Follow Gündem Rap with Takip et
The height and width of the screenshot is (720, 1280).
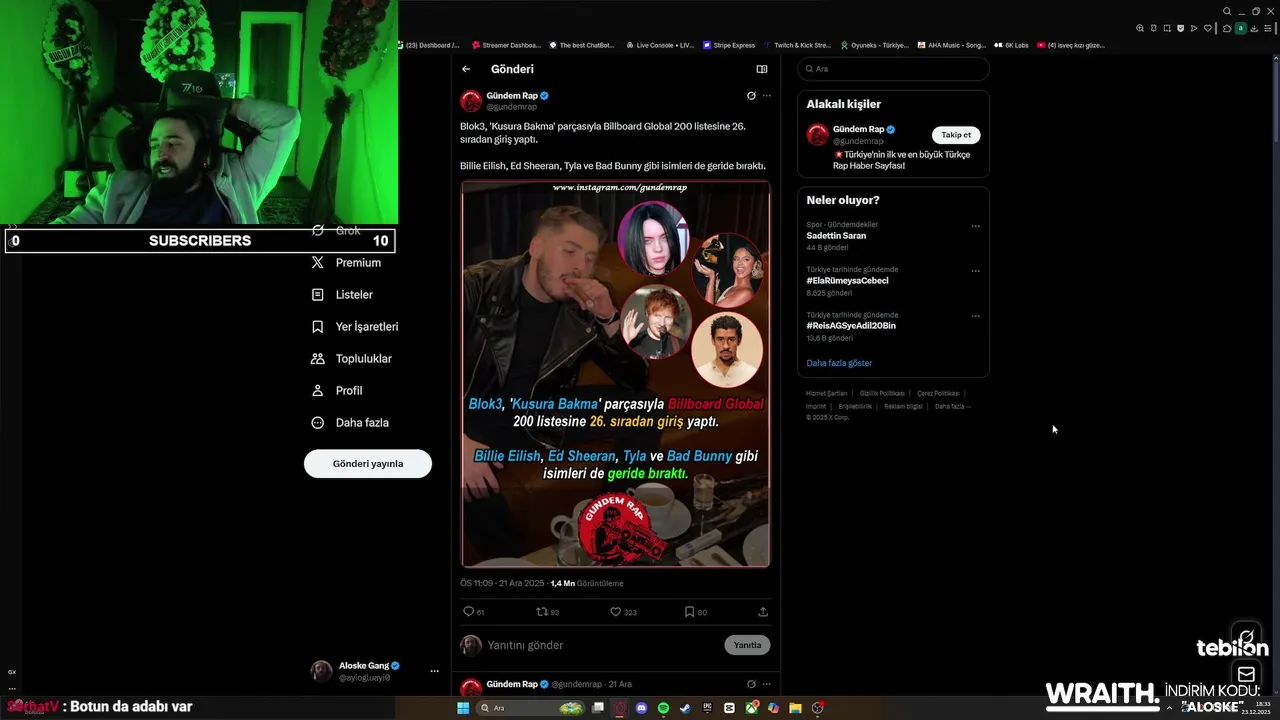[x=956, y=135]
